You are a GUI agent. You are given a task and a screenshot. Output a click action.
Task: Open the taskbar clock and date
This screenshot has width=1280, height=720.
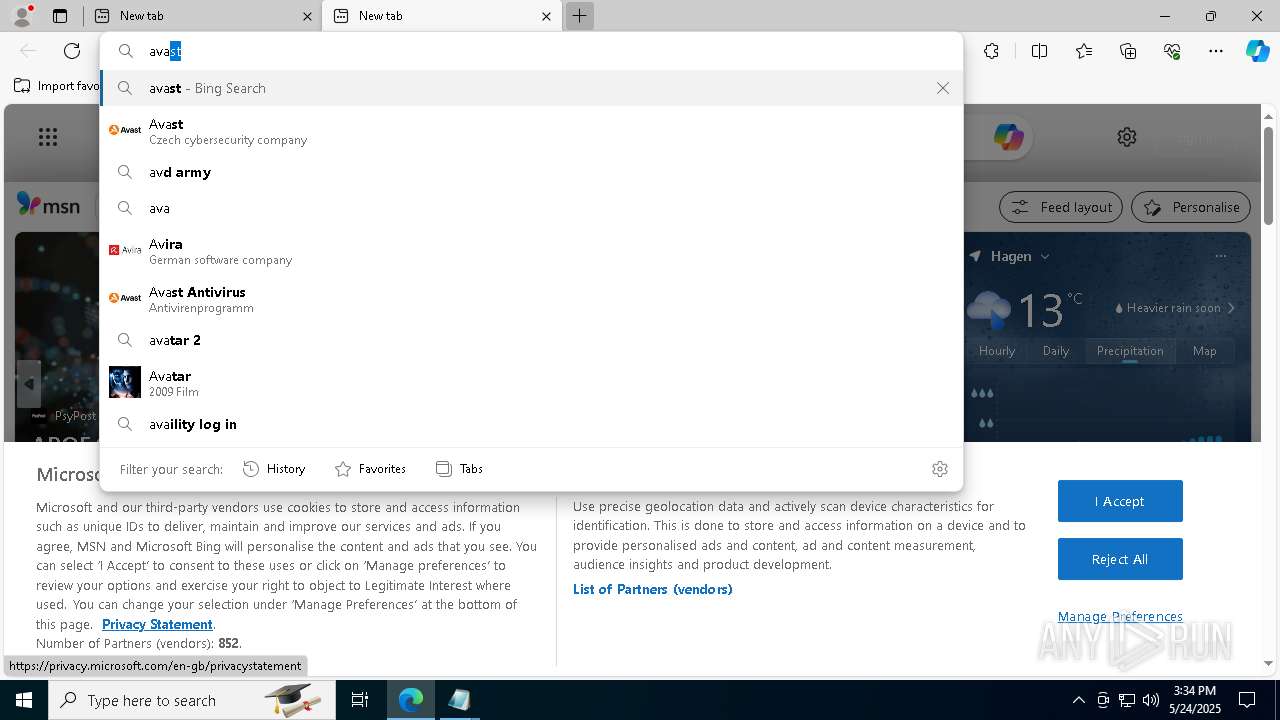pos(1194,700)
